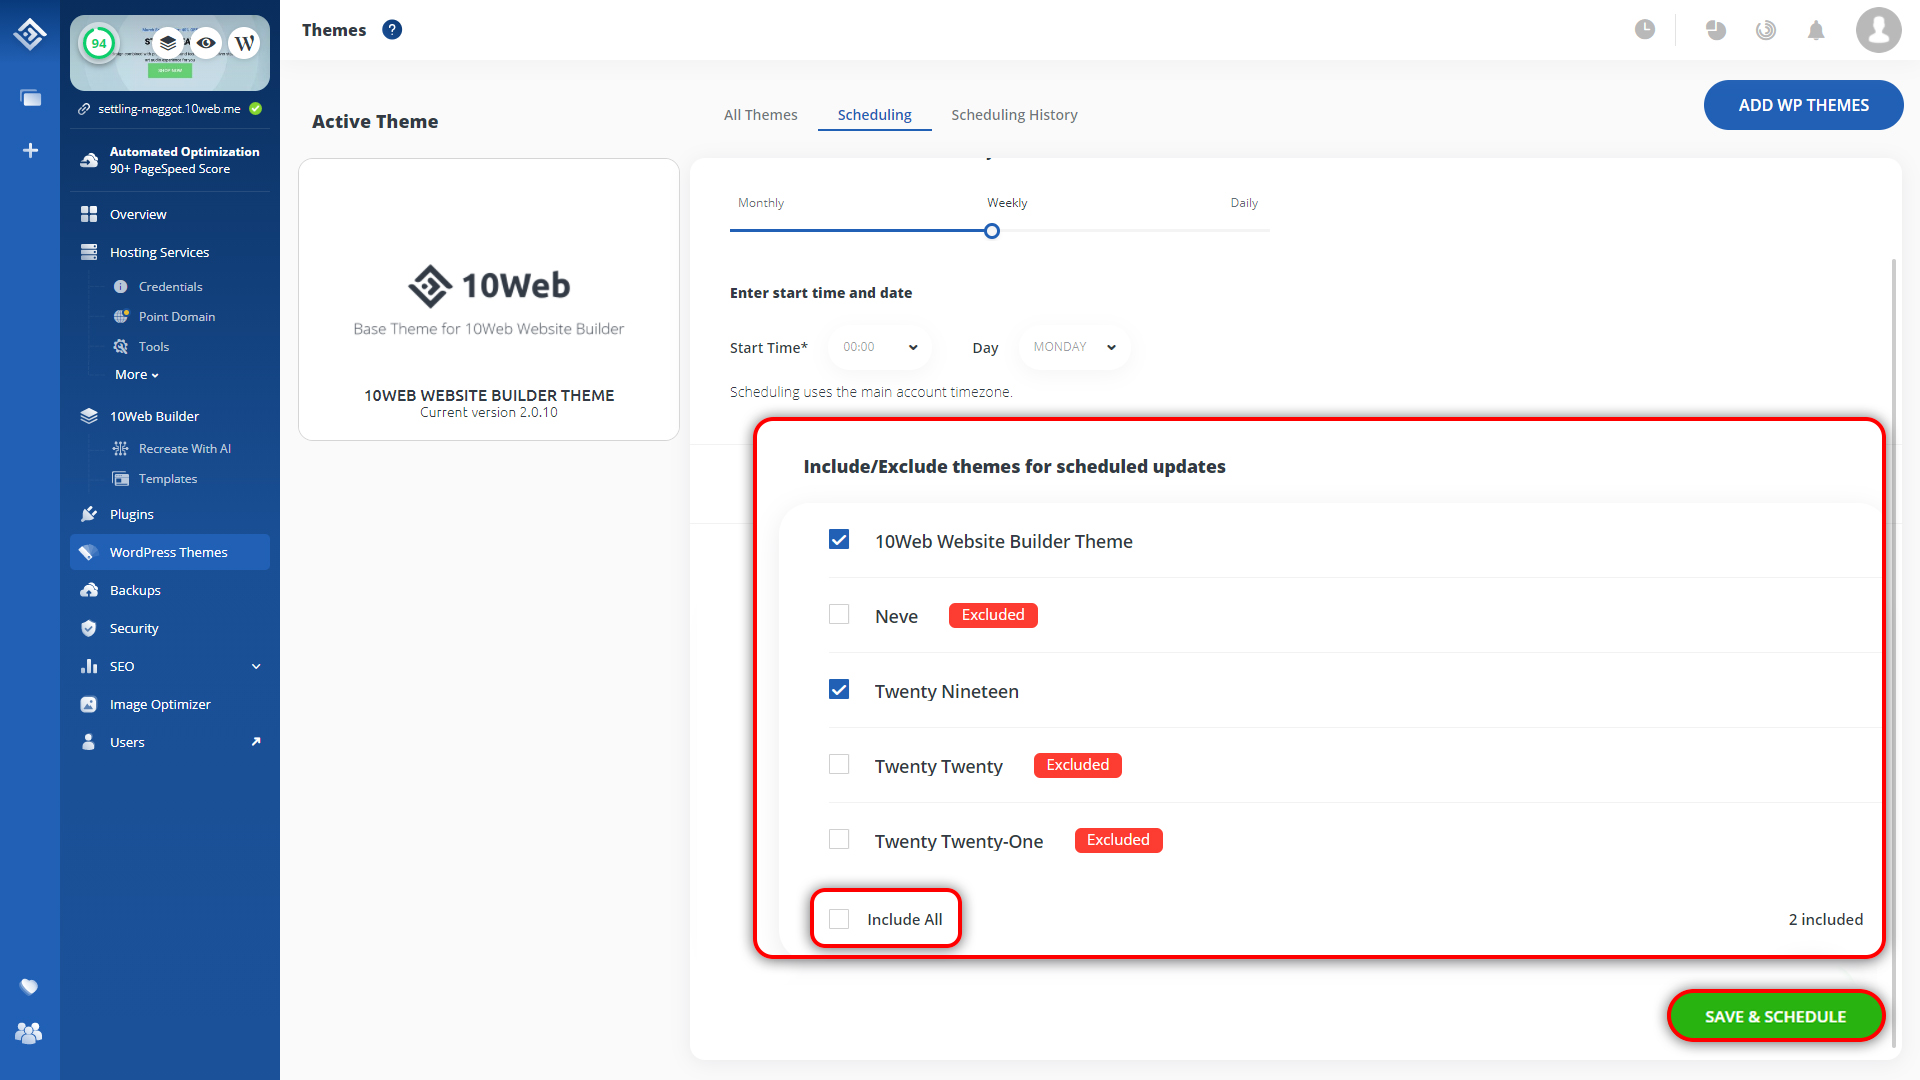Uncheck the Twenty Nineteen checkbox

point(839,690)
